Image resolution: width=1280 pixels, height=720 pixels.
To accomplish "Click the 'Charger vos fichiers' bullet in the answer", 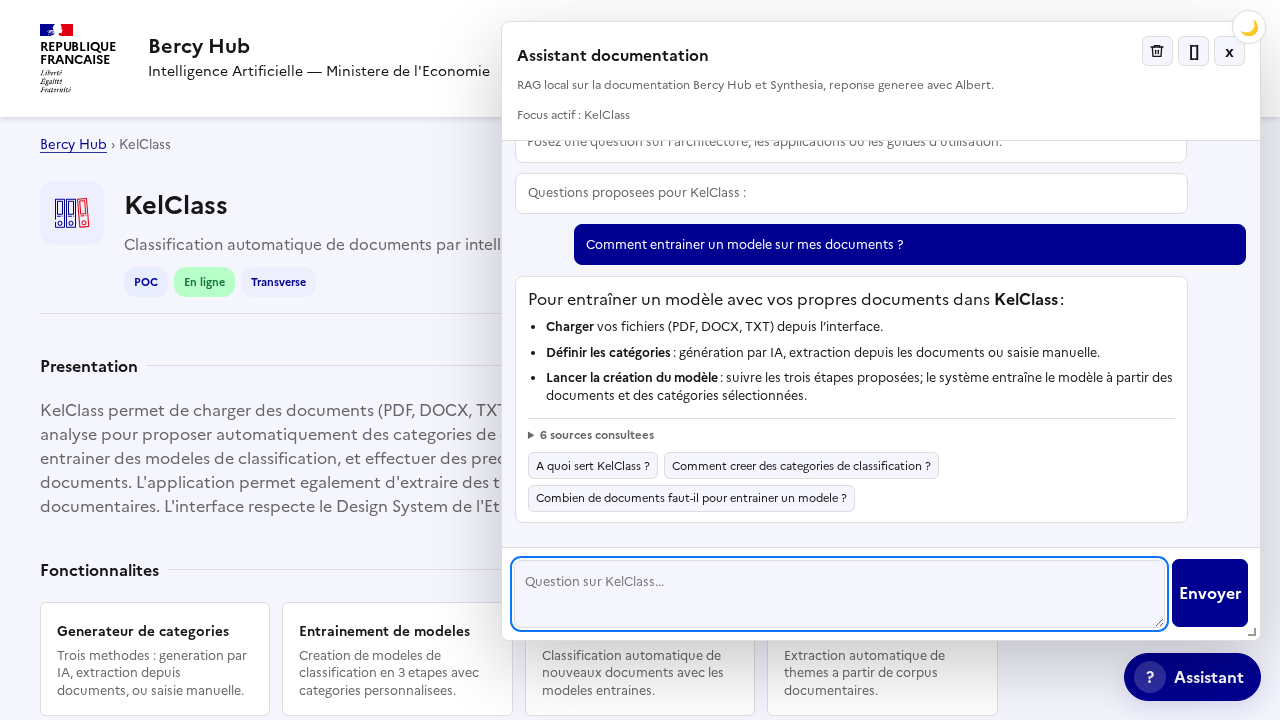I will pyautogui.click(x=714, y=327).
